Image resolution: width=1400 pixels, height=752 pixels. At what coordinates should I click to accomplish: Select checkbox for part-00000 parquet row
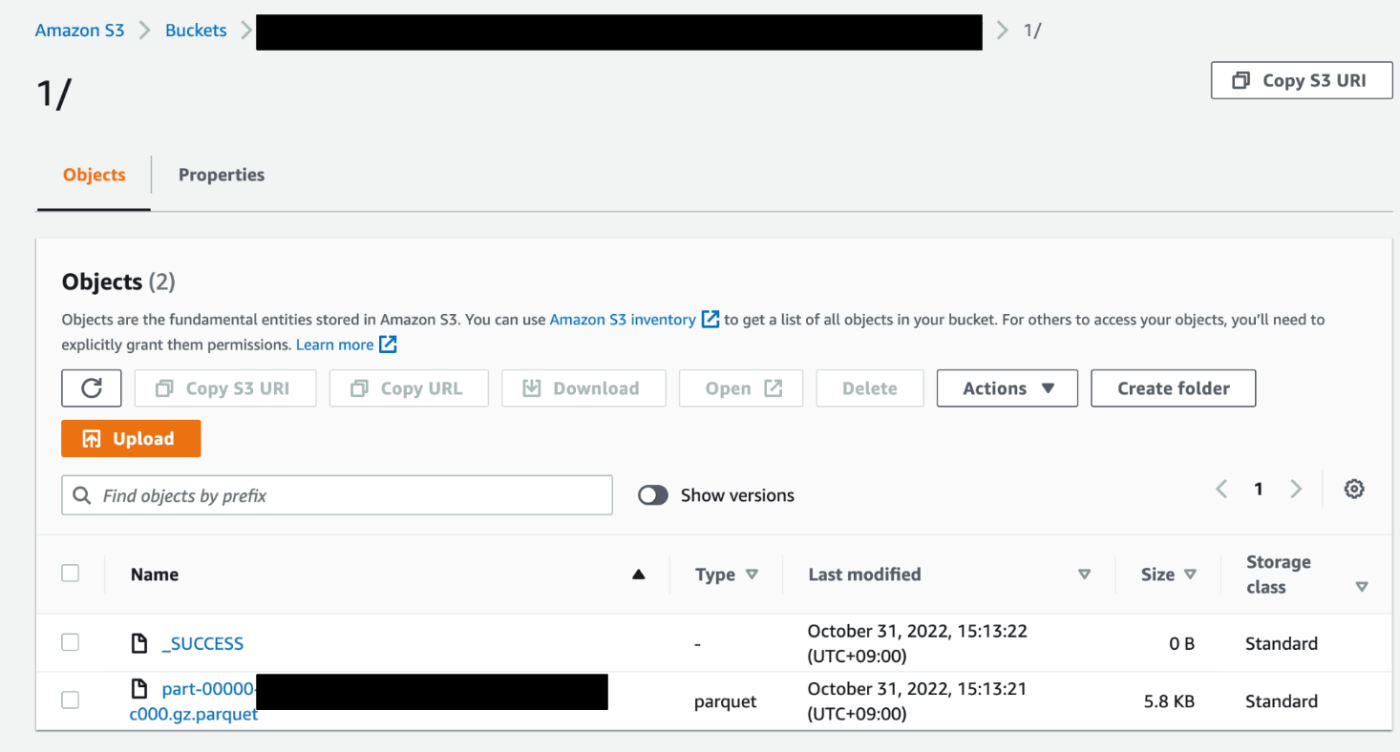pos(70,700)
